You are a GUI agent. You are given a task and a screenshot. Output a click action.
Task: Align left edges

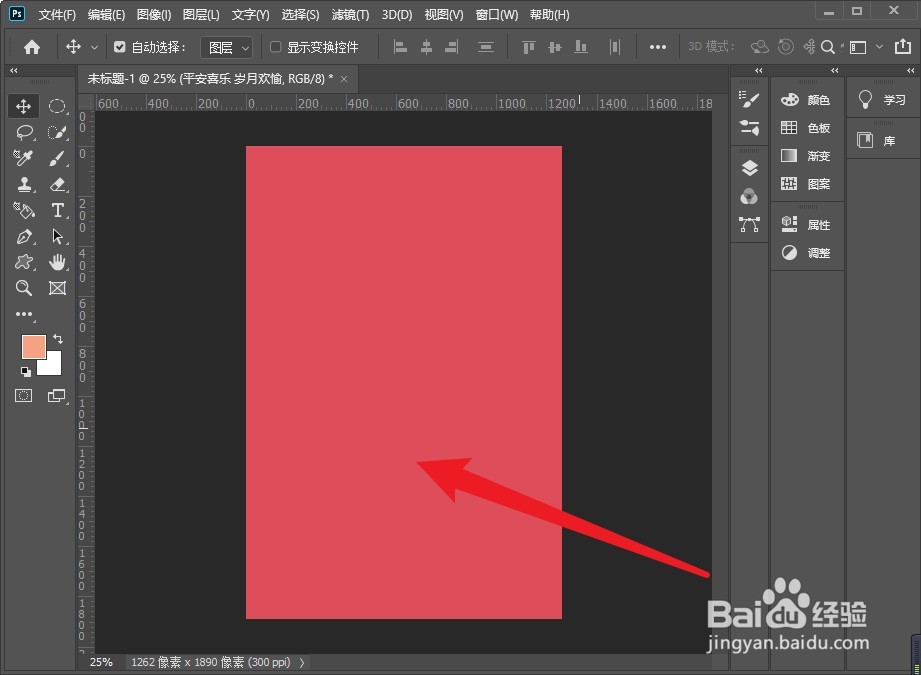(x=401, y=47)
